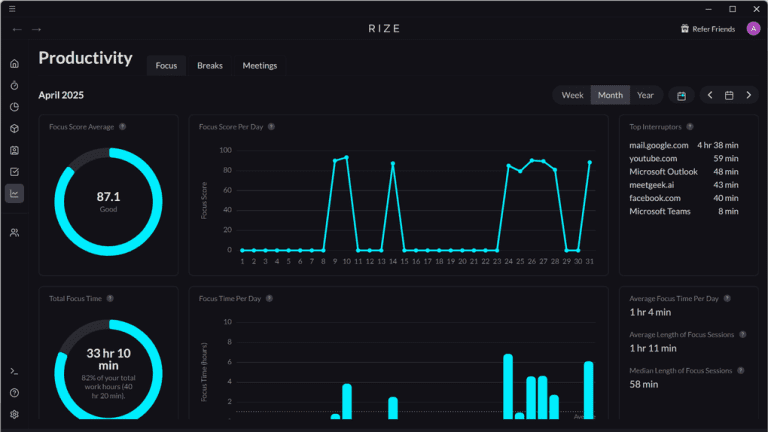
Task: Select the Week range toggle
Action: (x=572, y=95)
